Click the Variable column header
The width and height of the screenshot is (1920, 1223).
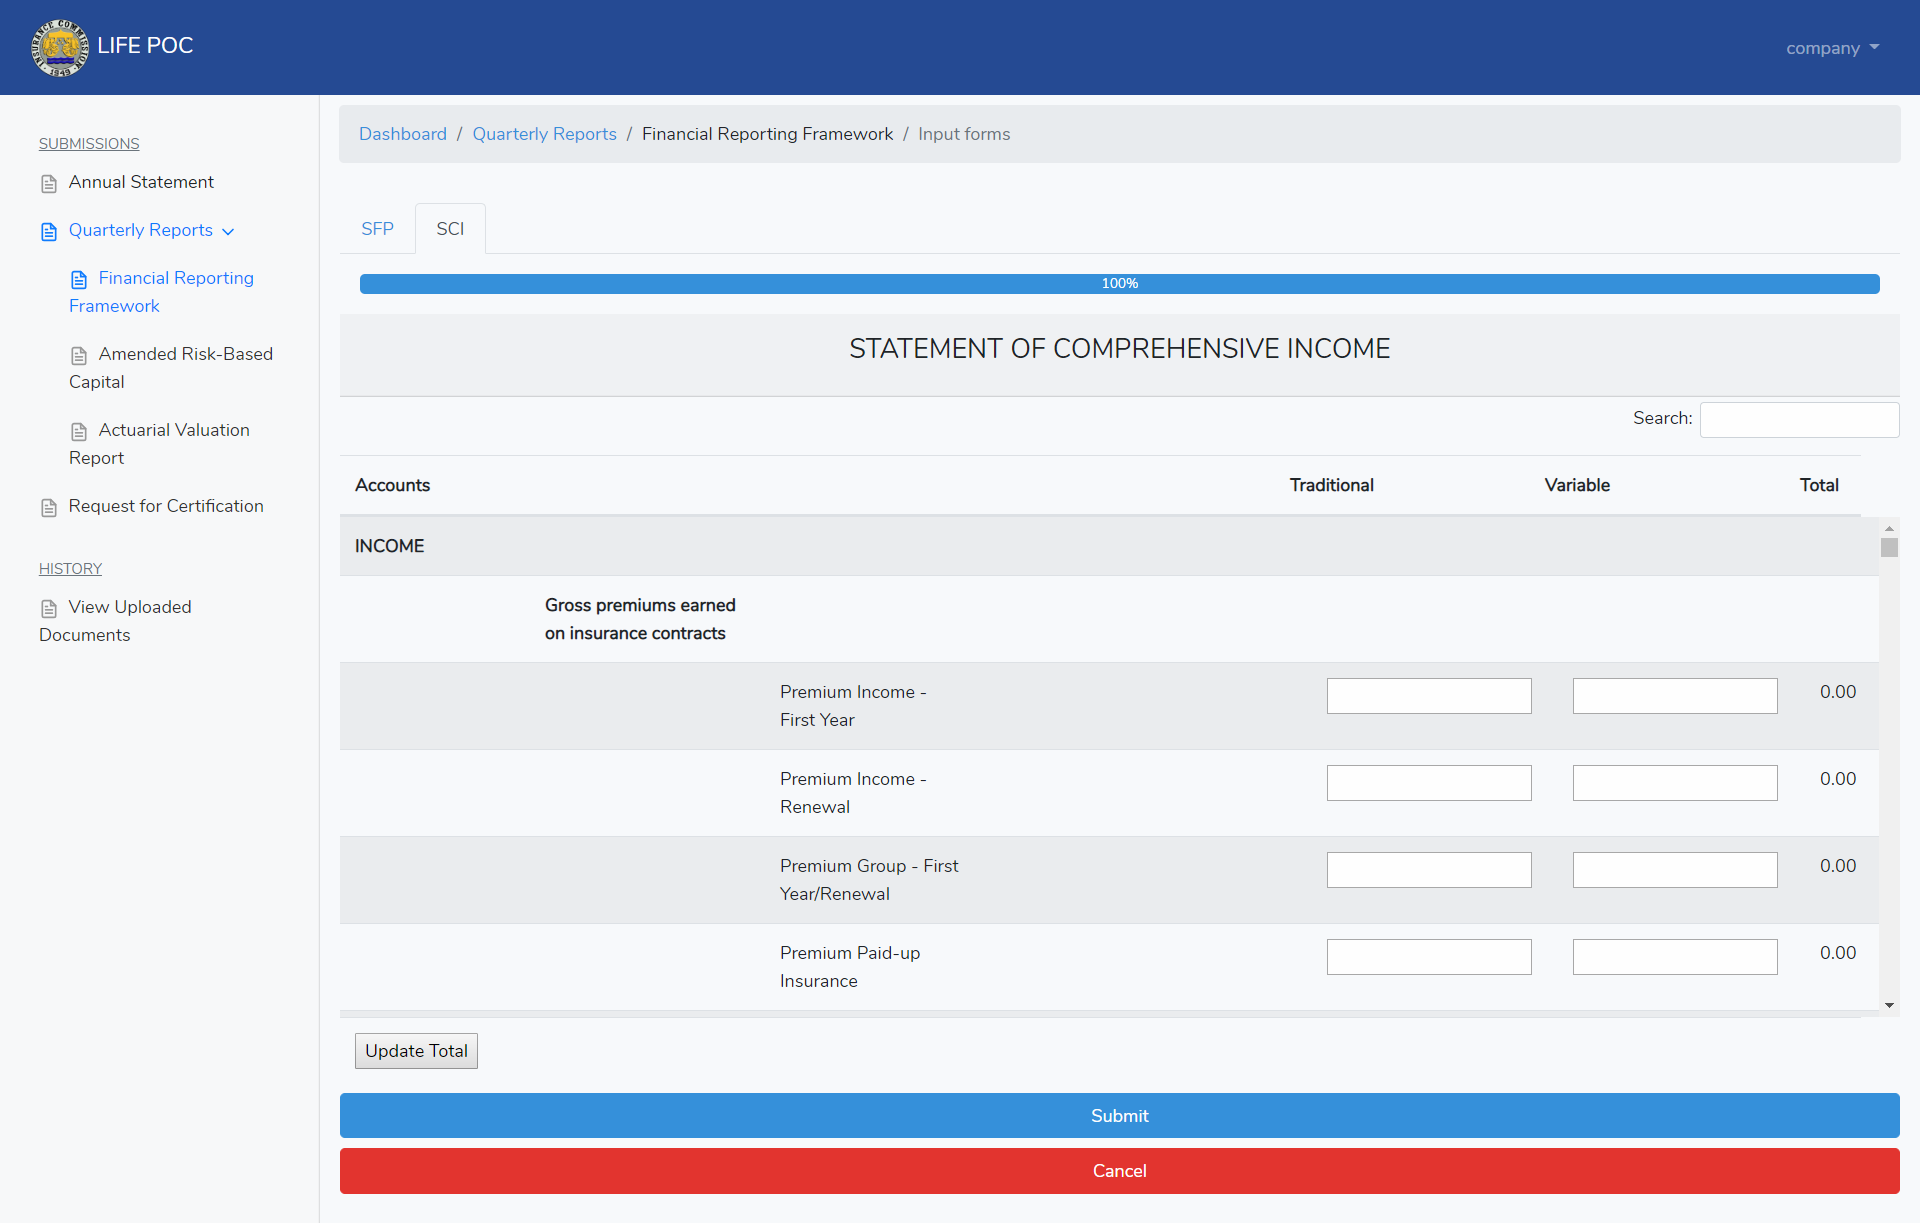1577,485
